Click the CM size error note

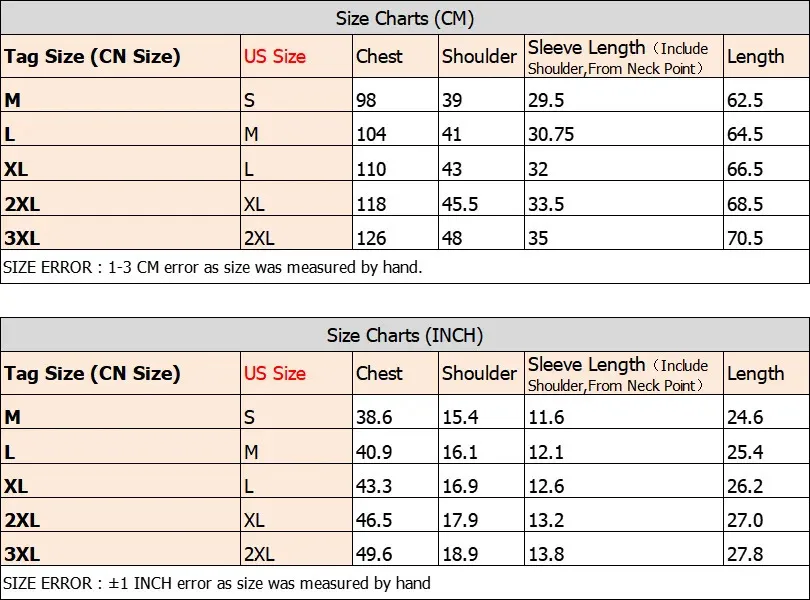(212, 267)
